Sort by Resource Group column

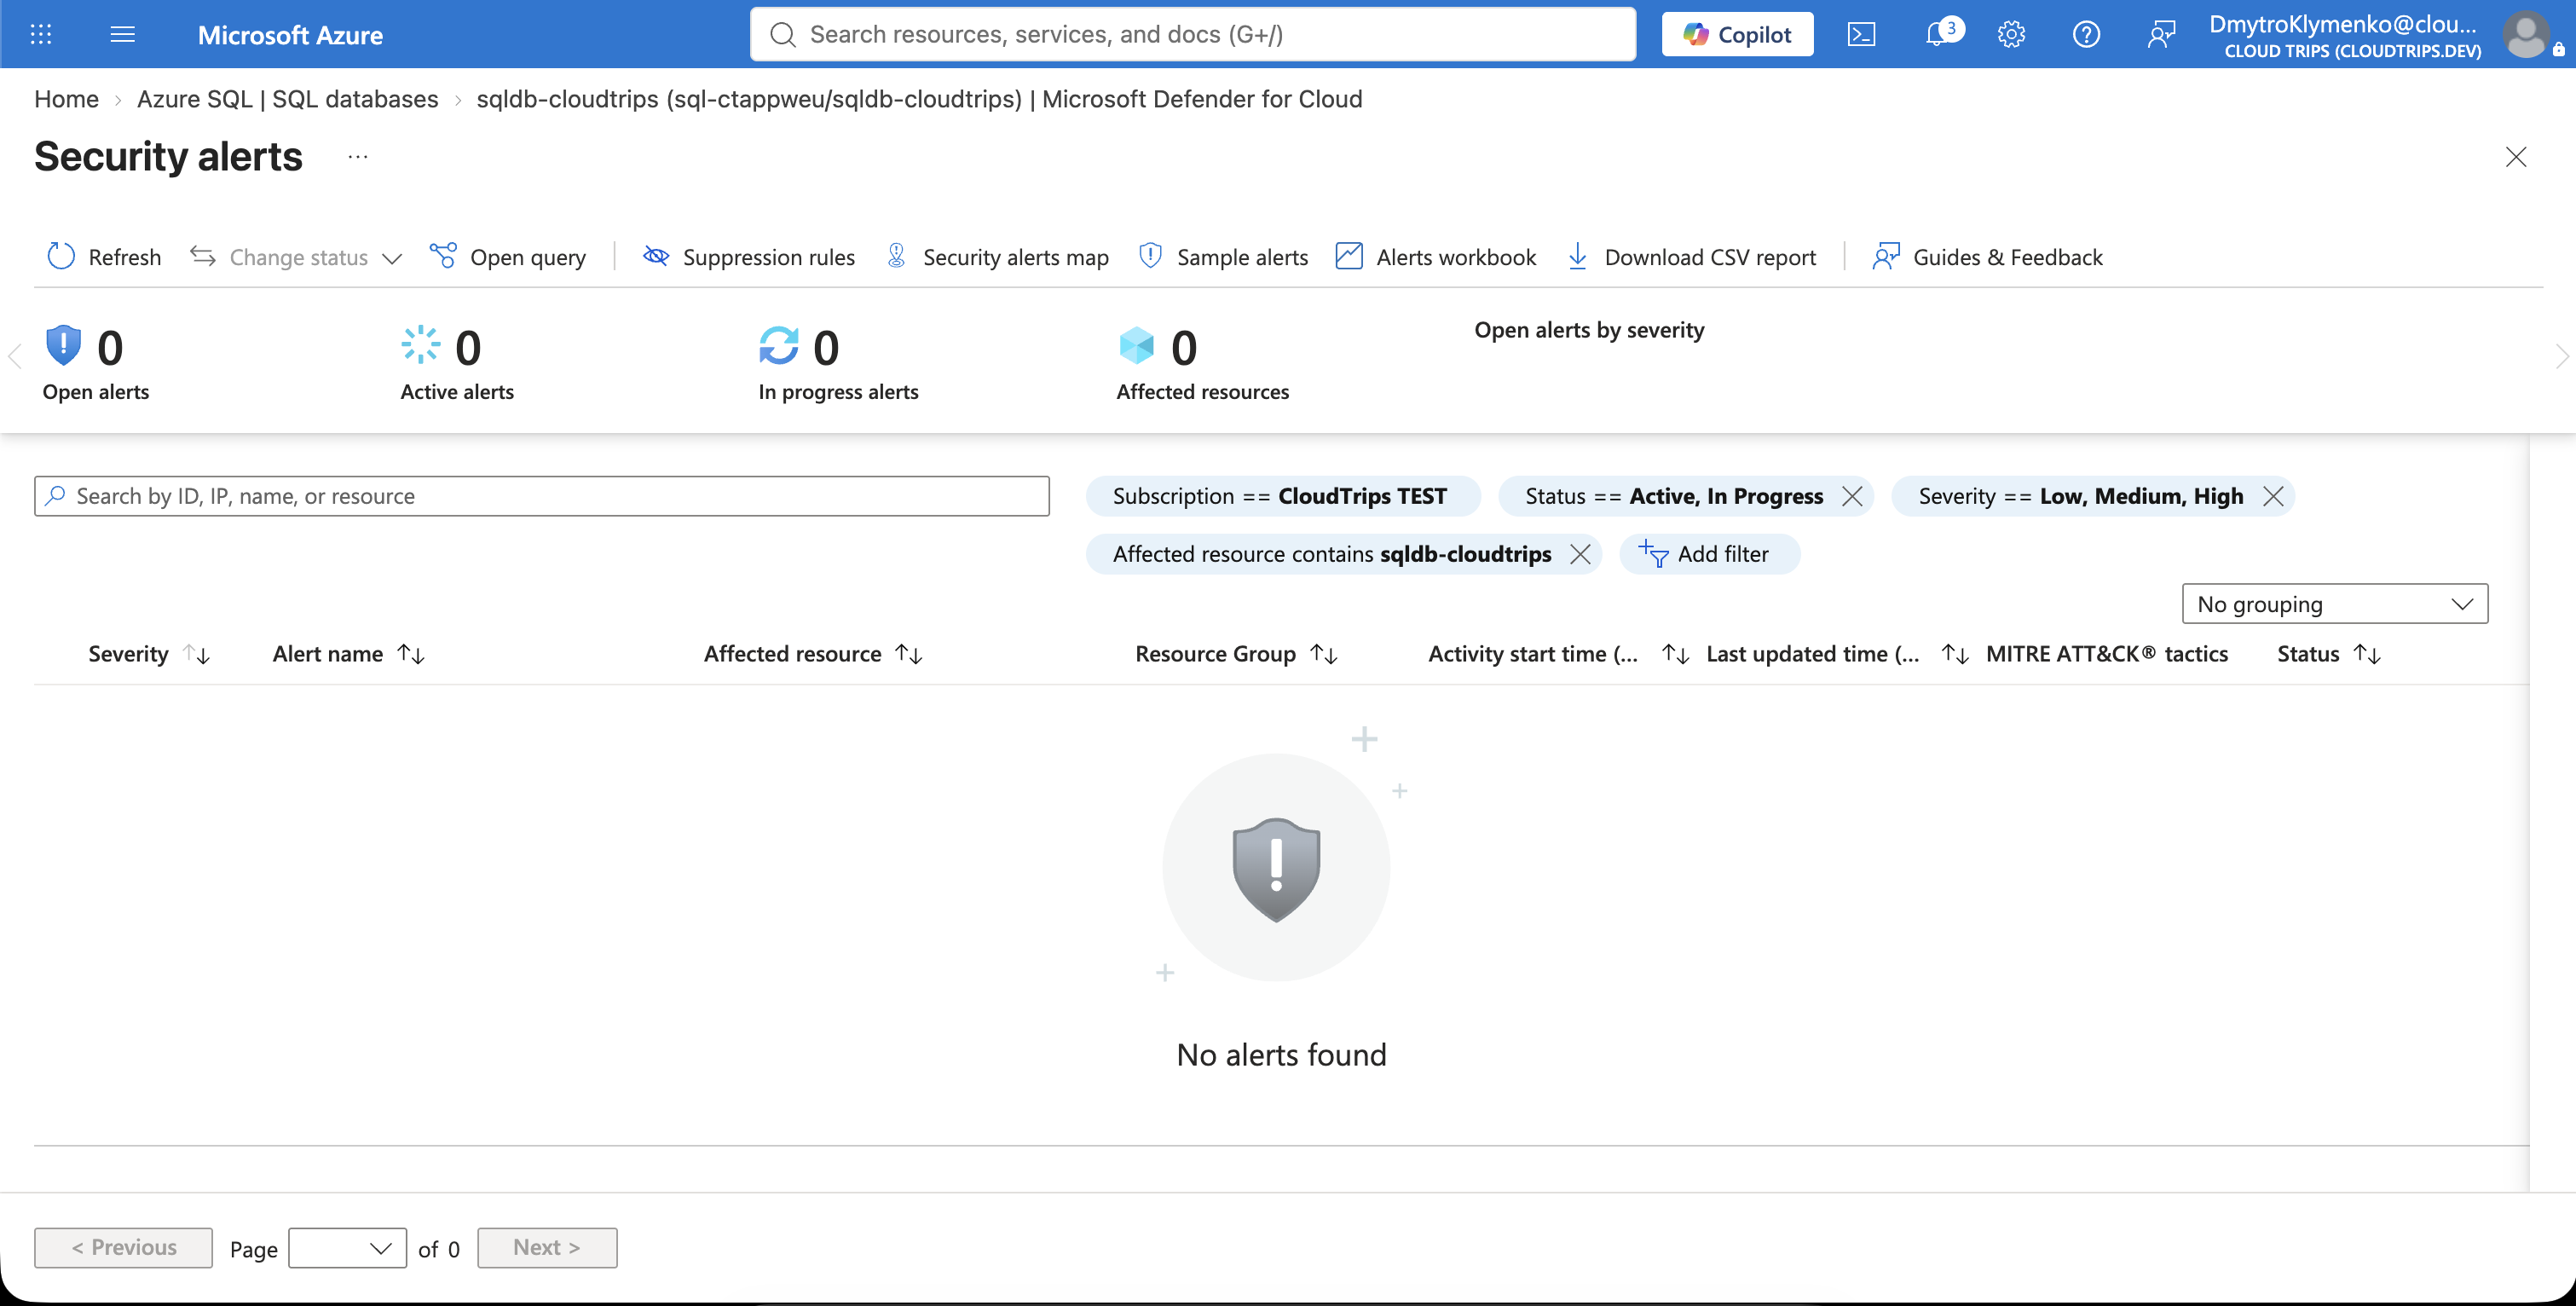1236,654
